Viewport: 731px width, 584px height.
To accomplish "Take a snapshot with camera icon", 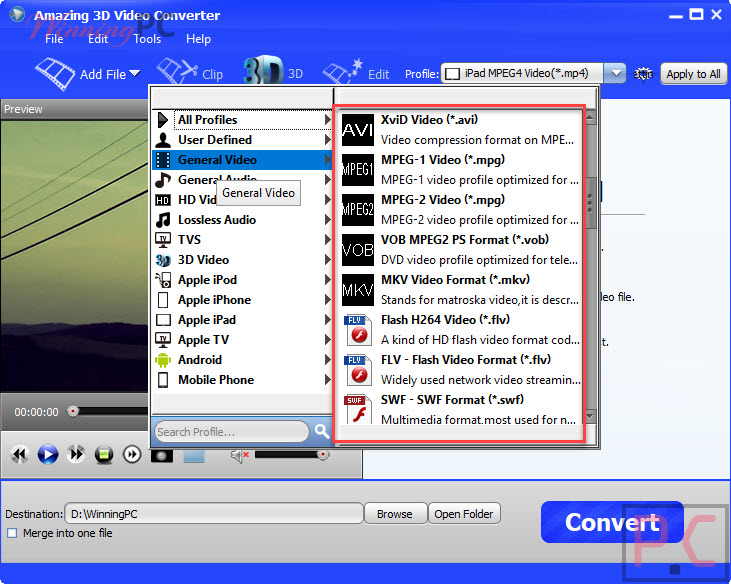I will (x=162, y=455).
